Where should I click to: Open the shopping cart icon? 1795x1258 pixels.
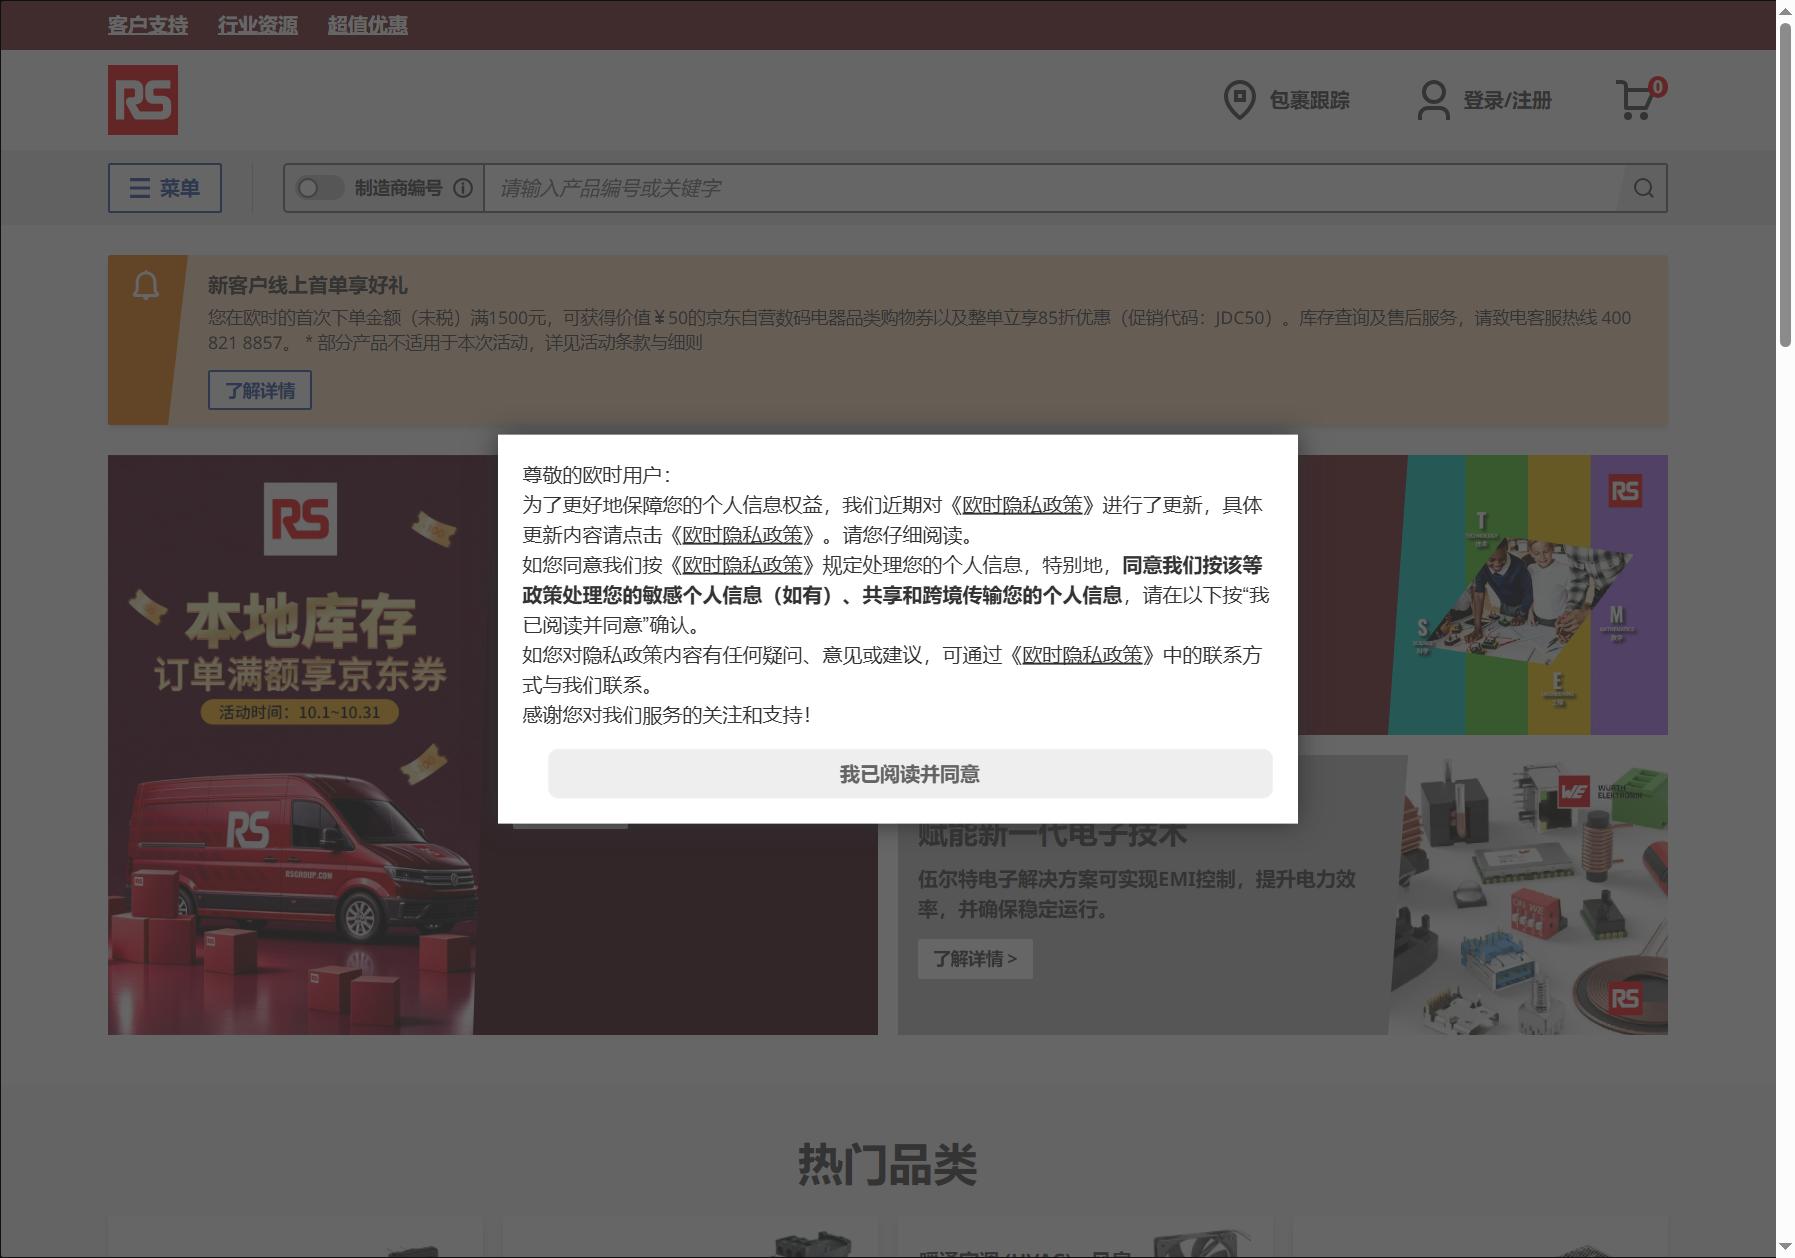pyautogui.click(x=1640, y=99)
